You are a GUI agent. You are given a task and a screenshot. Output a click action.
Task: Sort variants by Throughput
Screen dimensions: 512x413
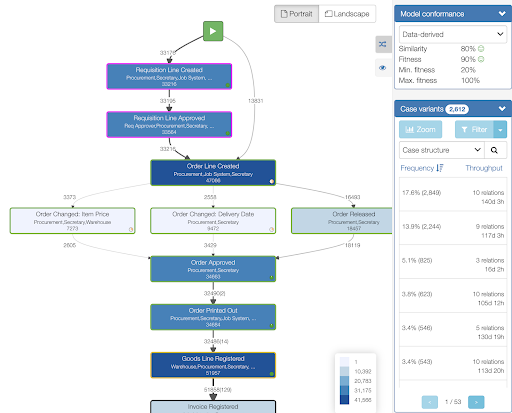(484, 168)
